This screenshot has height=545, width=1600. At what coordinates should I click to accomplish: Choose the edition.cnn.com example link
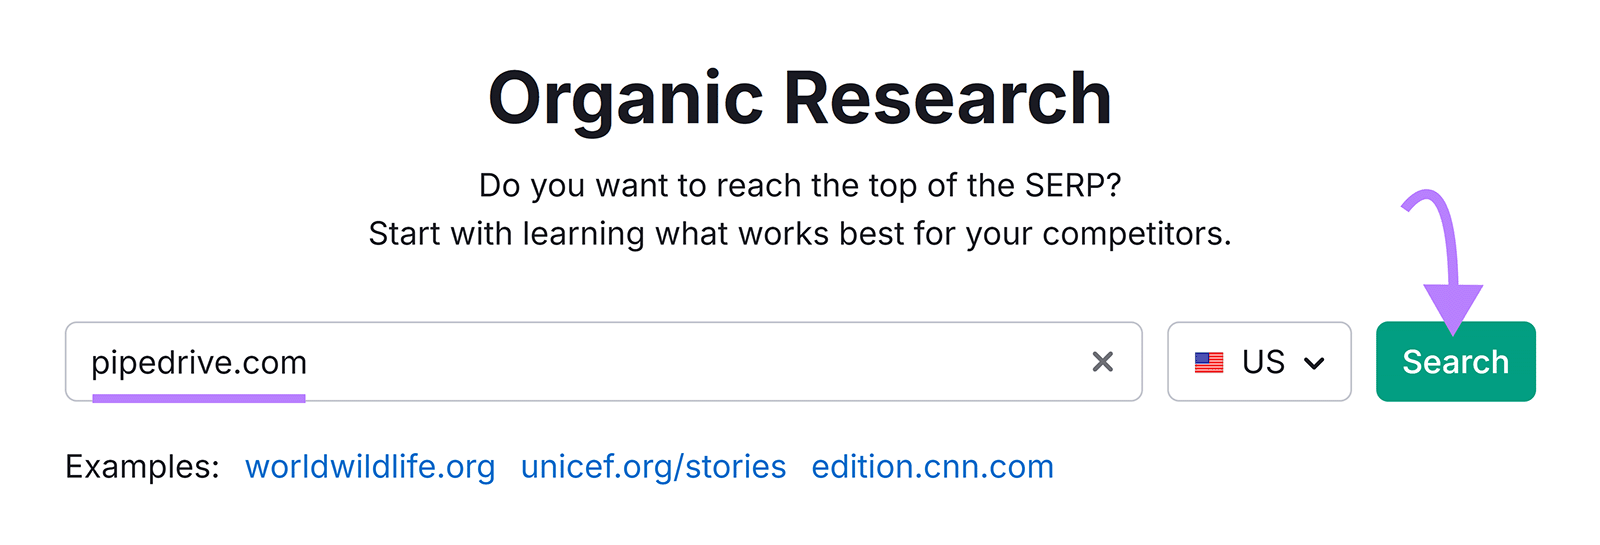click(932, 467)
